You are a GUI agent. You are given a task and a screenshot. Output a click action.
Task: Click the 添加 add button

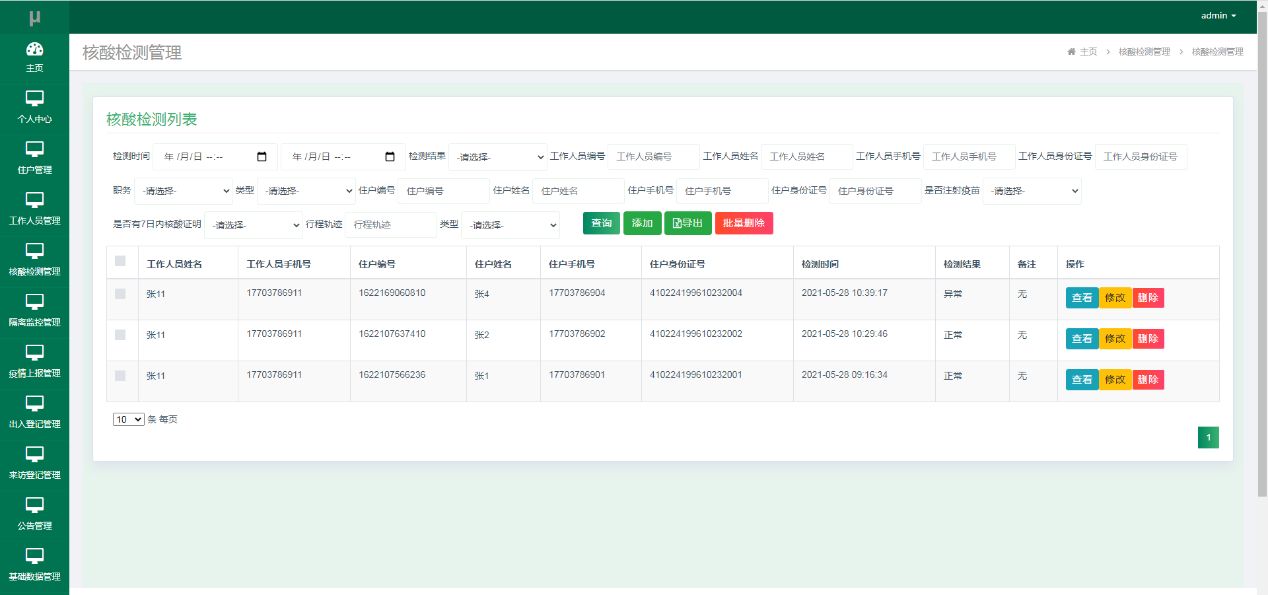point(642,224)
